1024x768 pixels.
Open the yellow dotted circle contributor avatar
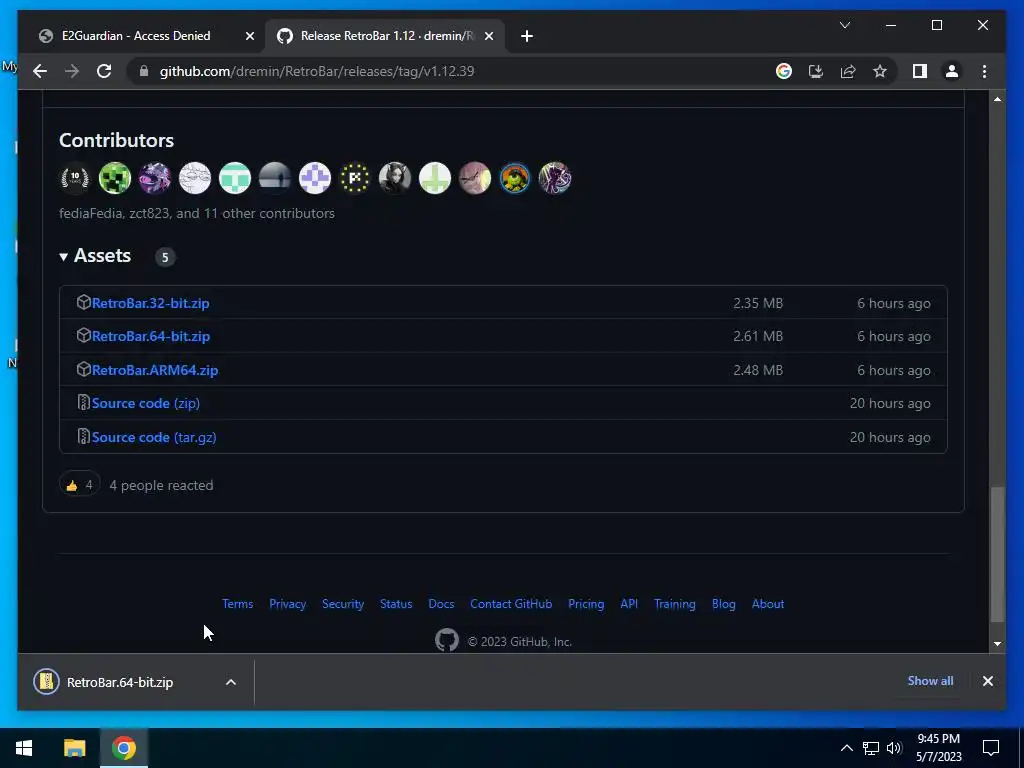click(x=355, y=178)
